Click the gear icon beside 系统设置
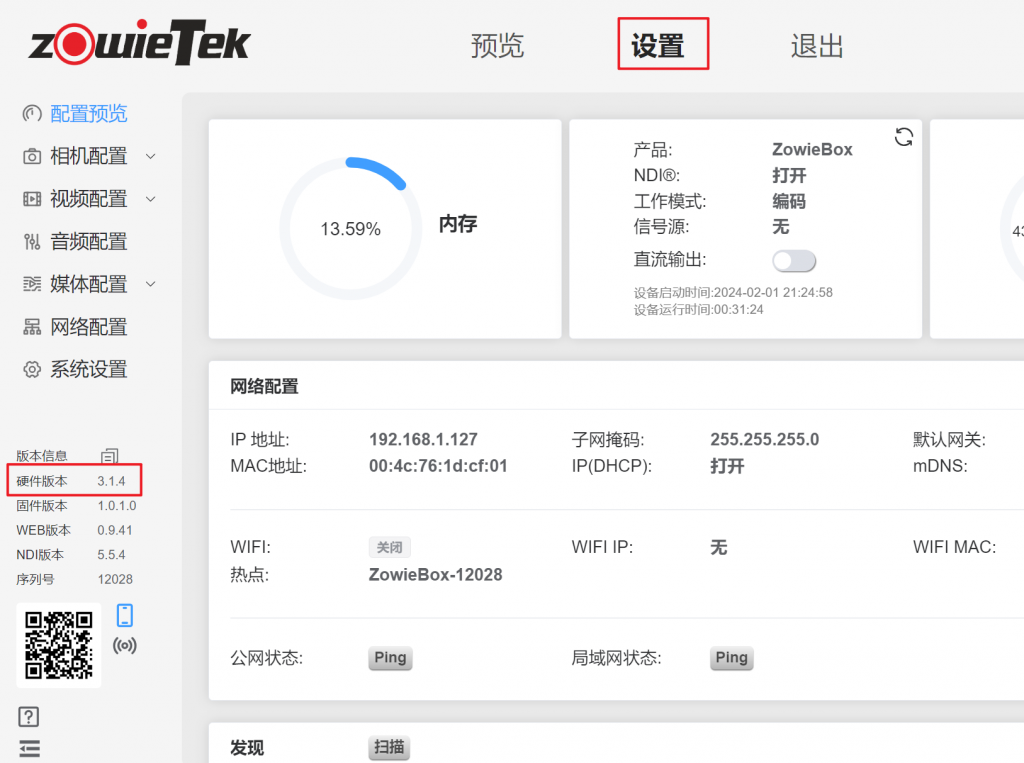Screen dimensions: 1024x763 (x=32, y=369)
